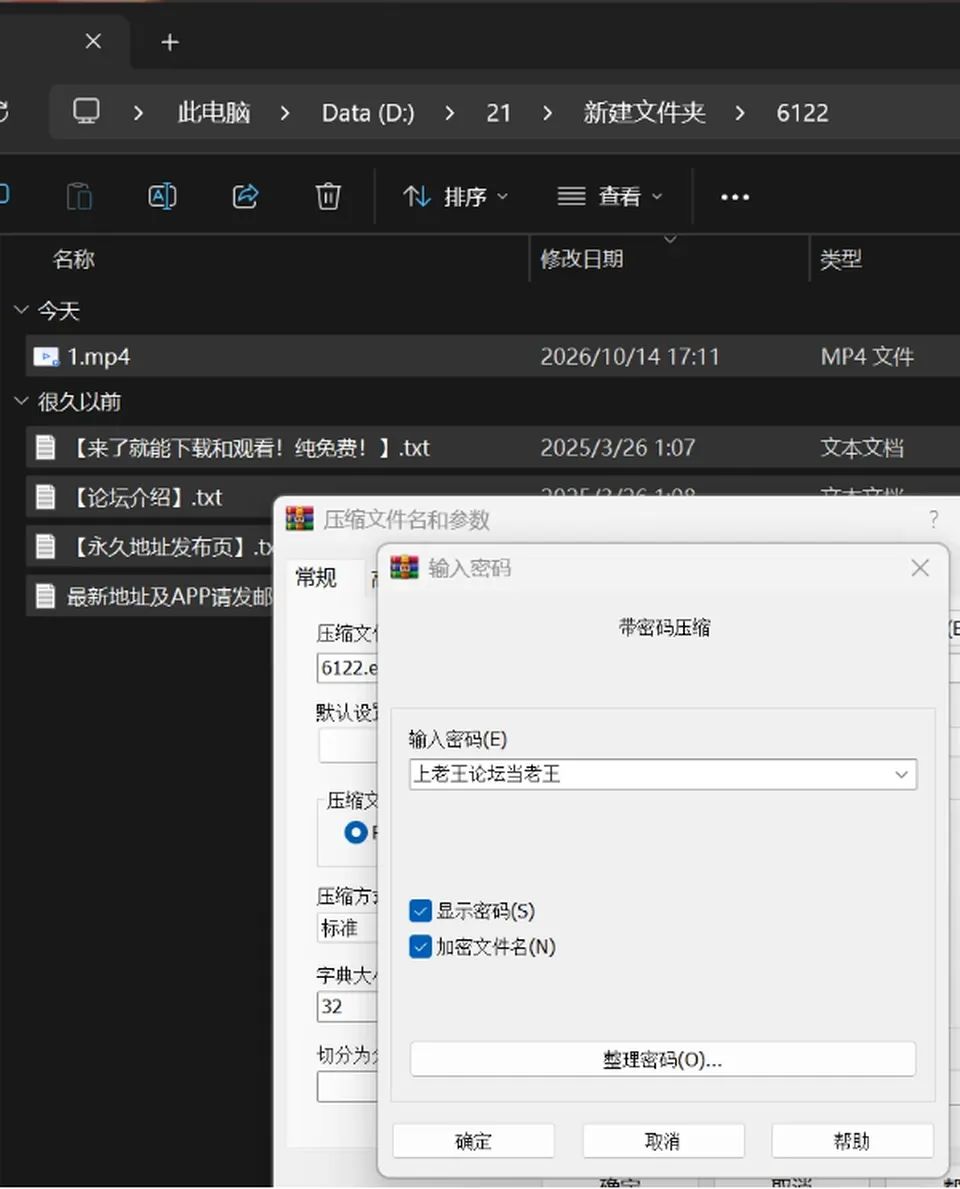Click the archive name field showing 6122.e
The width and height of the screenshot is (960, 1189).
pyautogui.click(x=347, y=668)
